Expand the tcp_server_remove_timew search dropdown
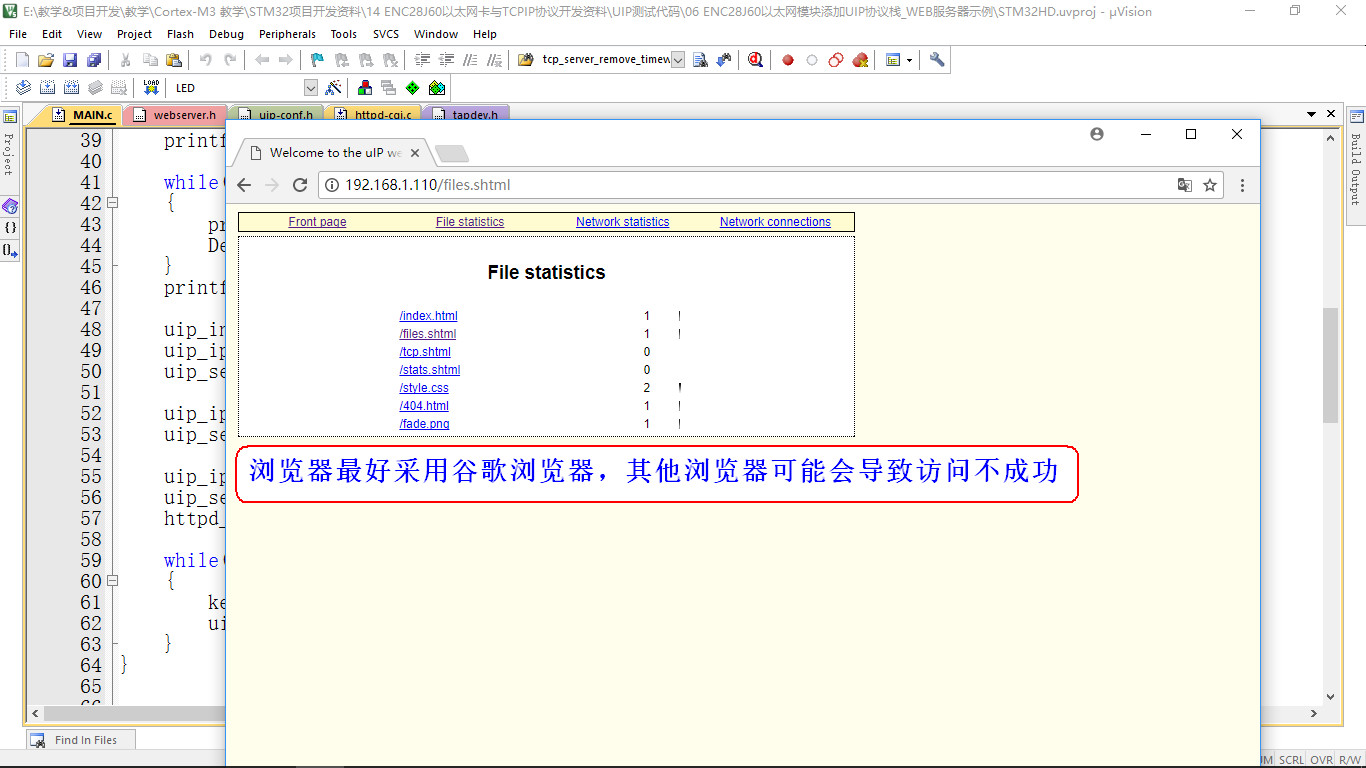1366x768 pixels. 678,60
